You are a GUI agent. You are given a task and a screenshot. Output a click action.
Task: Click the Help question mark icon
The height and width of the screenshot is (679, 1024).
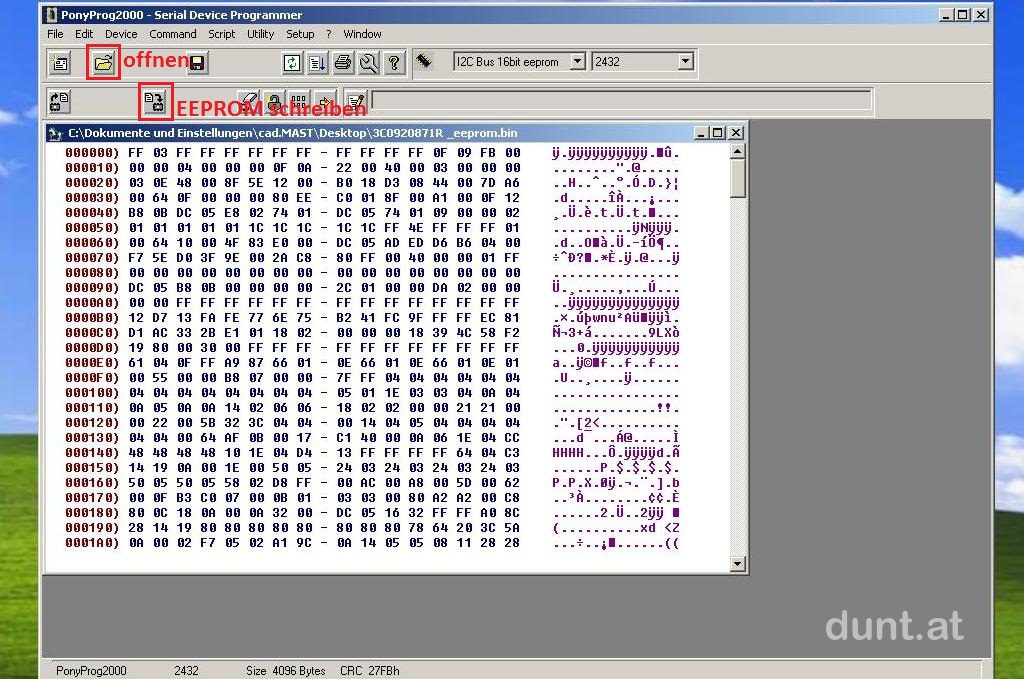click(395, 63)
